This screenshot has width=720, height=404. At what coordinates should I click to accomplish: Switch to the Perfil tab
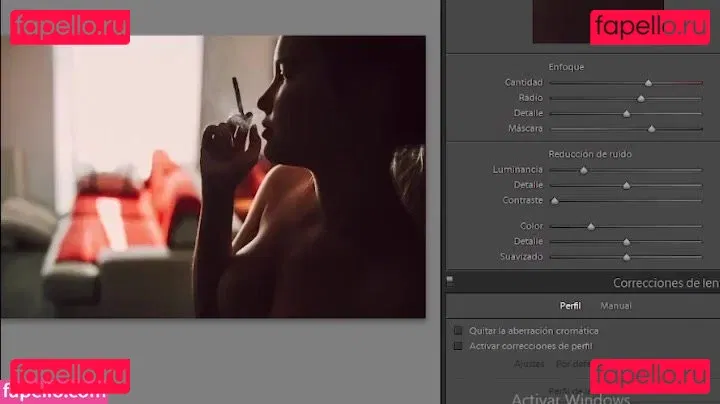[x=569, y=306]
